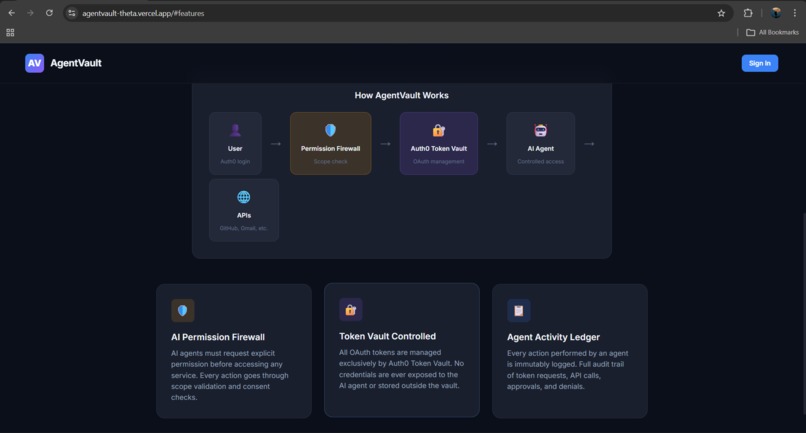Click the Token Vault Controlled feature heading
This screenshot has width=806, height=433.
point(388,336)
